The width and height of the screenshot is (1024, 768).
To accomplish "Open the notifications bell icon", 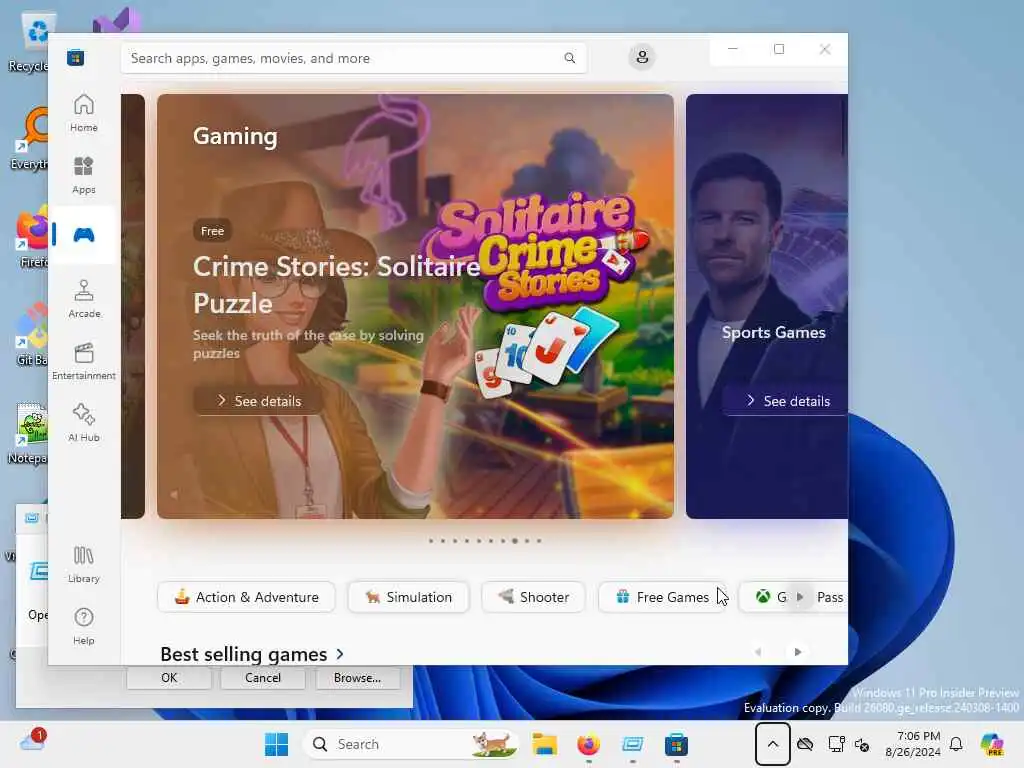I will point(956,744).
